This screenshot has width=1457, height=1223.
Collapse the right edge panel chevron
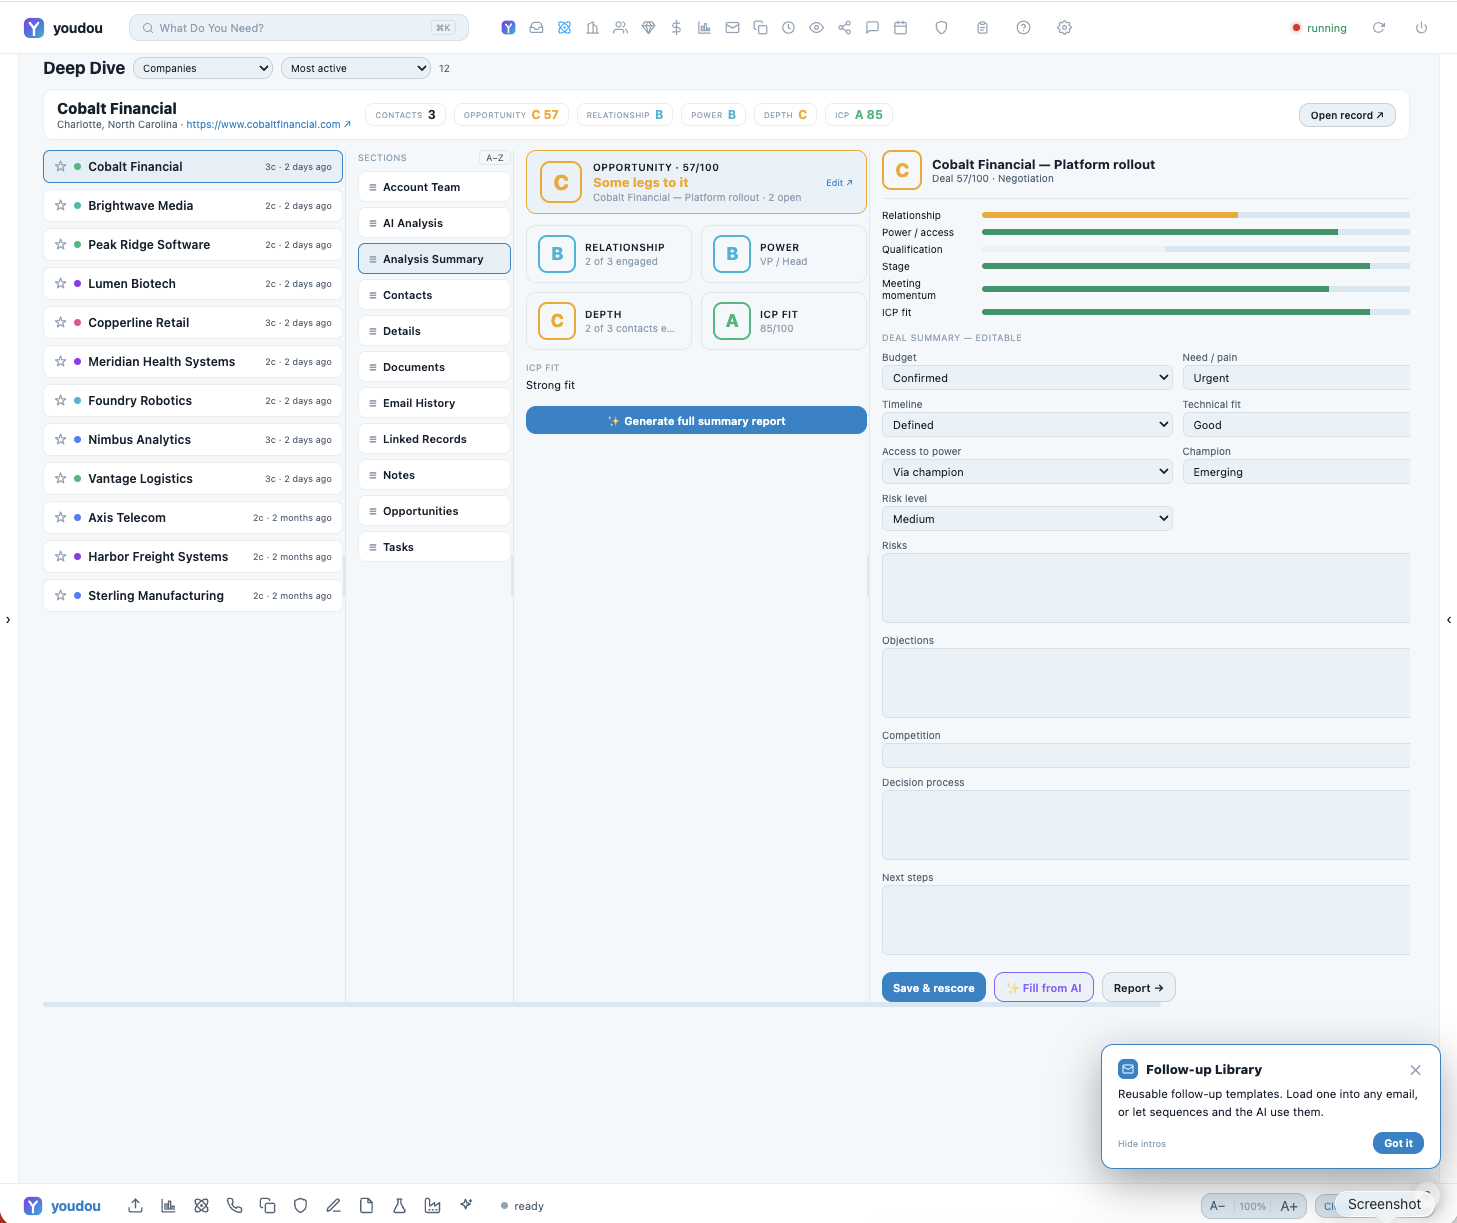pyautogui.click(x=1449, y=620)
